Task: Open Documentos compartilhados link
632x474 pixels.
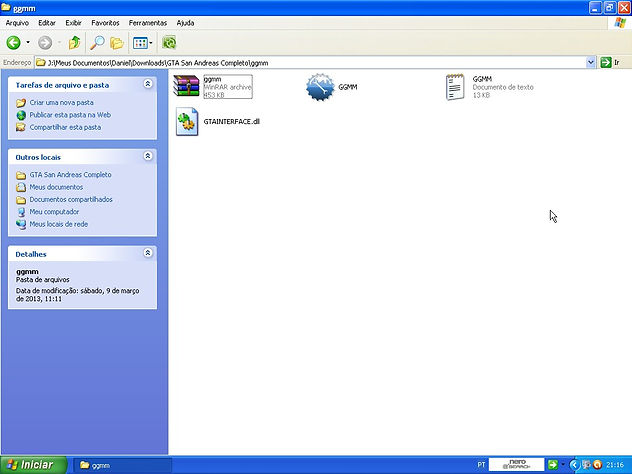Action: [x=71, y=199]
